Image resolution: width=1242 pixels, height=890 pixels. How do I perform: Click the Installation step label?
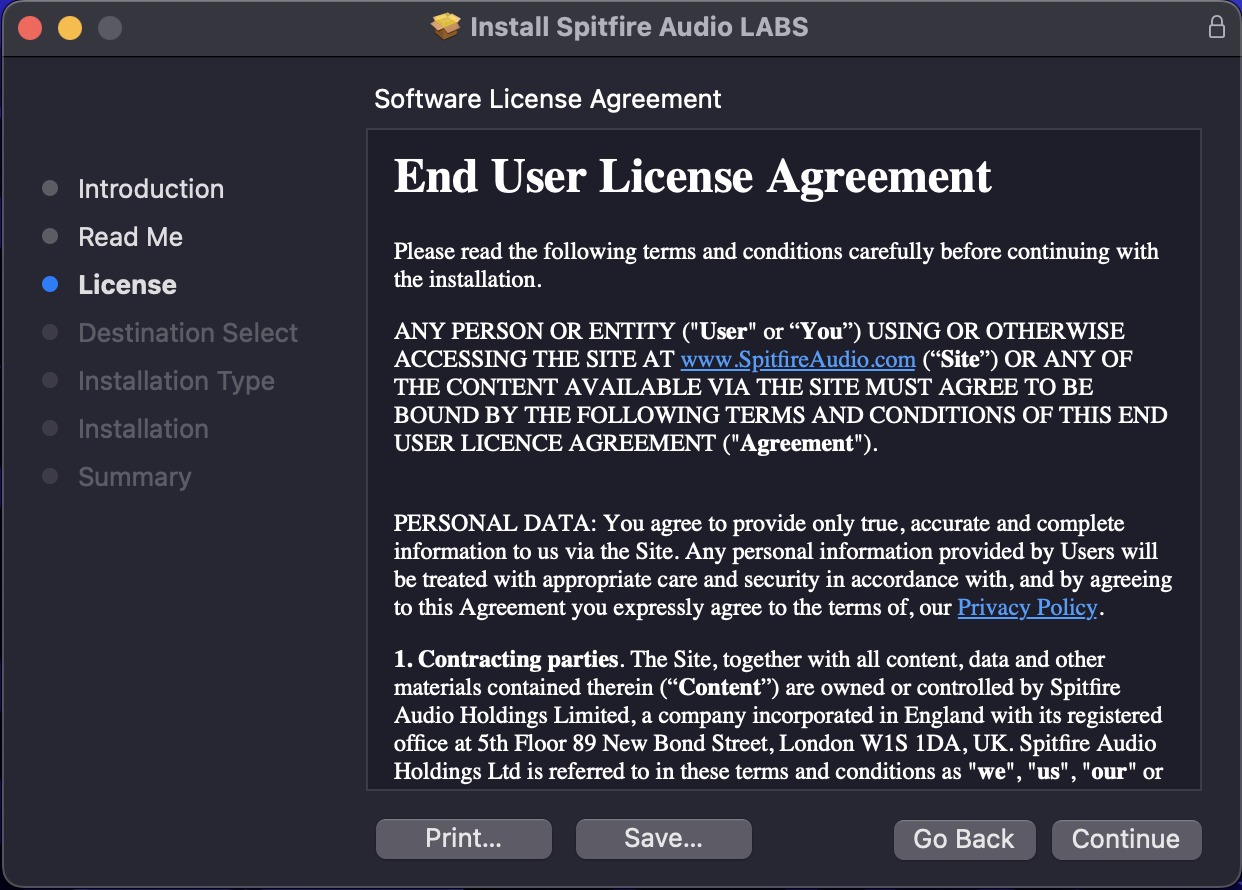143,429
